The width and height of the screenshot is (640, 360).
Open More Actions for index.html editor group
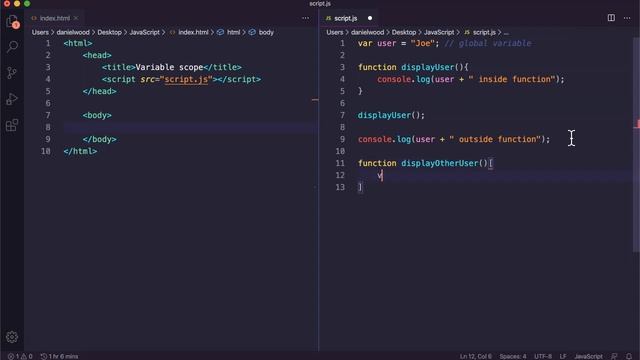tap(305, 18)
